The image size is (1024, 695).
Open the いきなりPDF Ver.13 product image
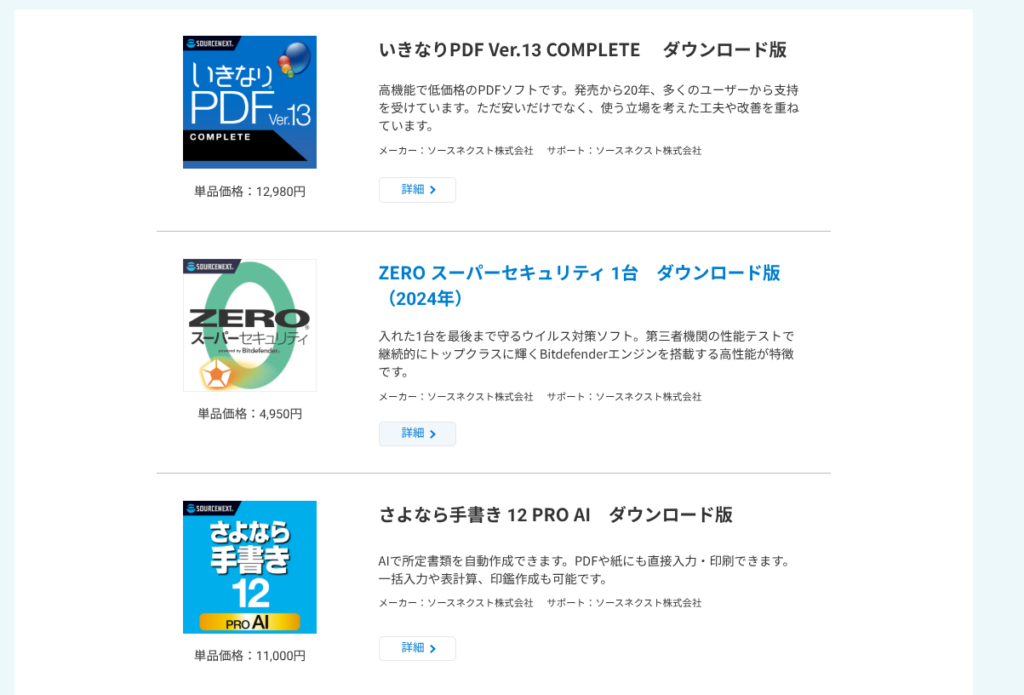click(x=249, y=102)
